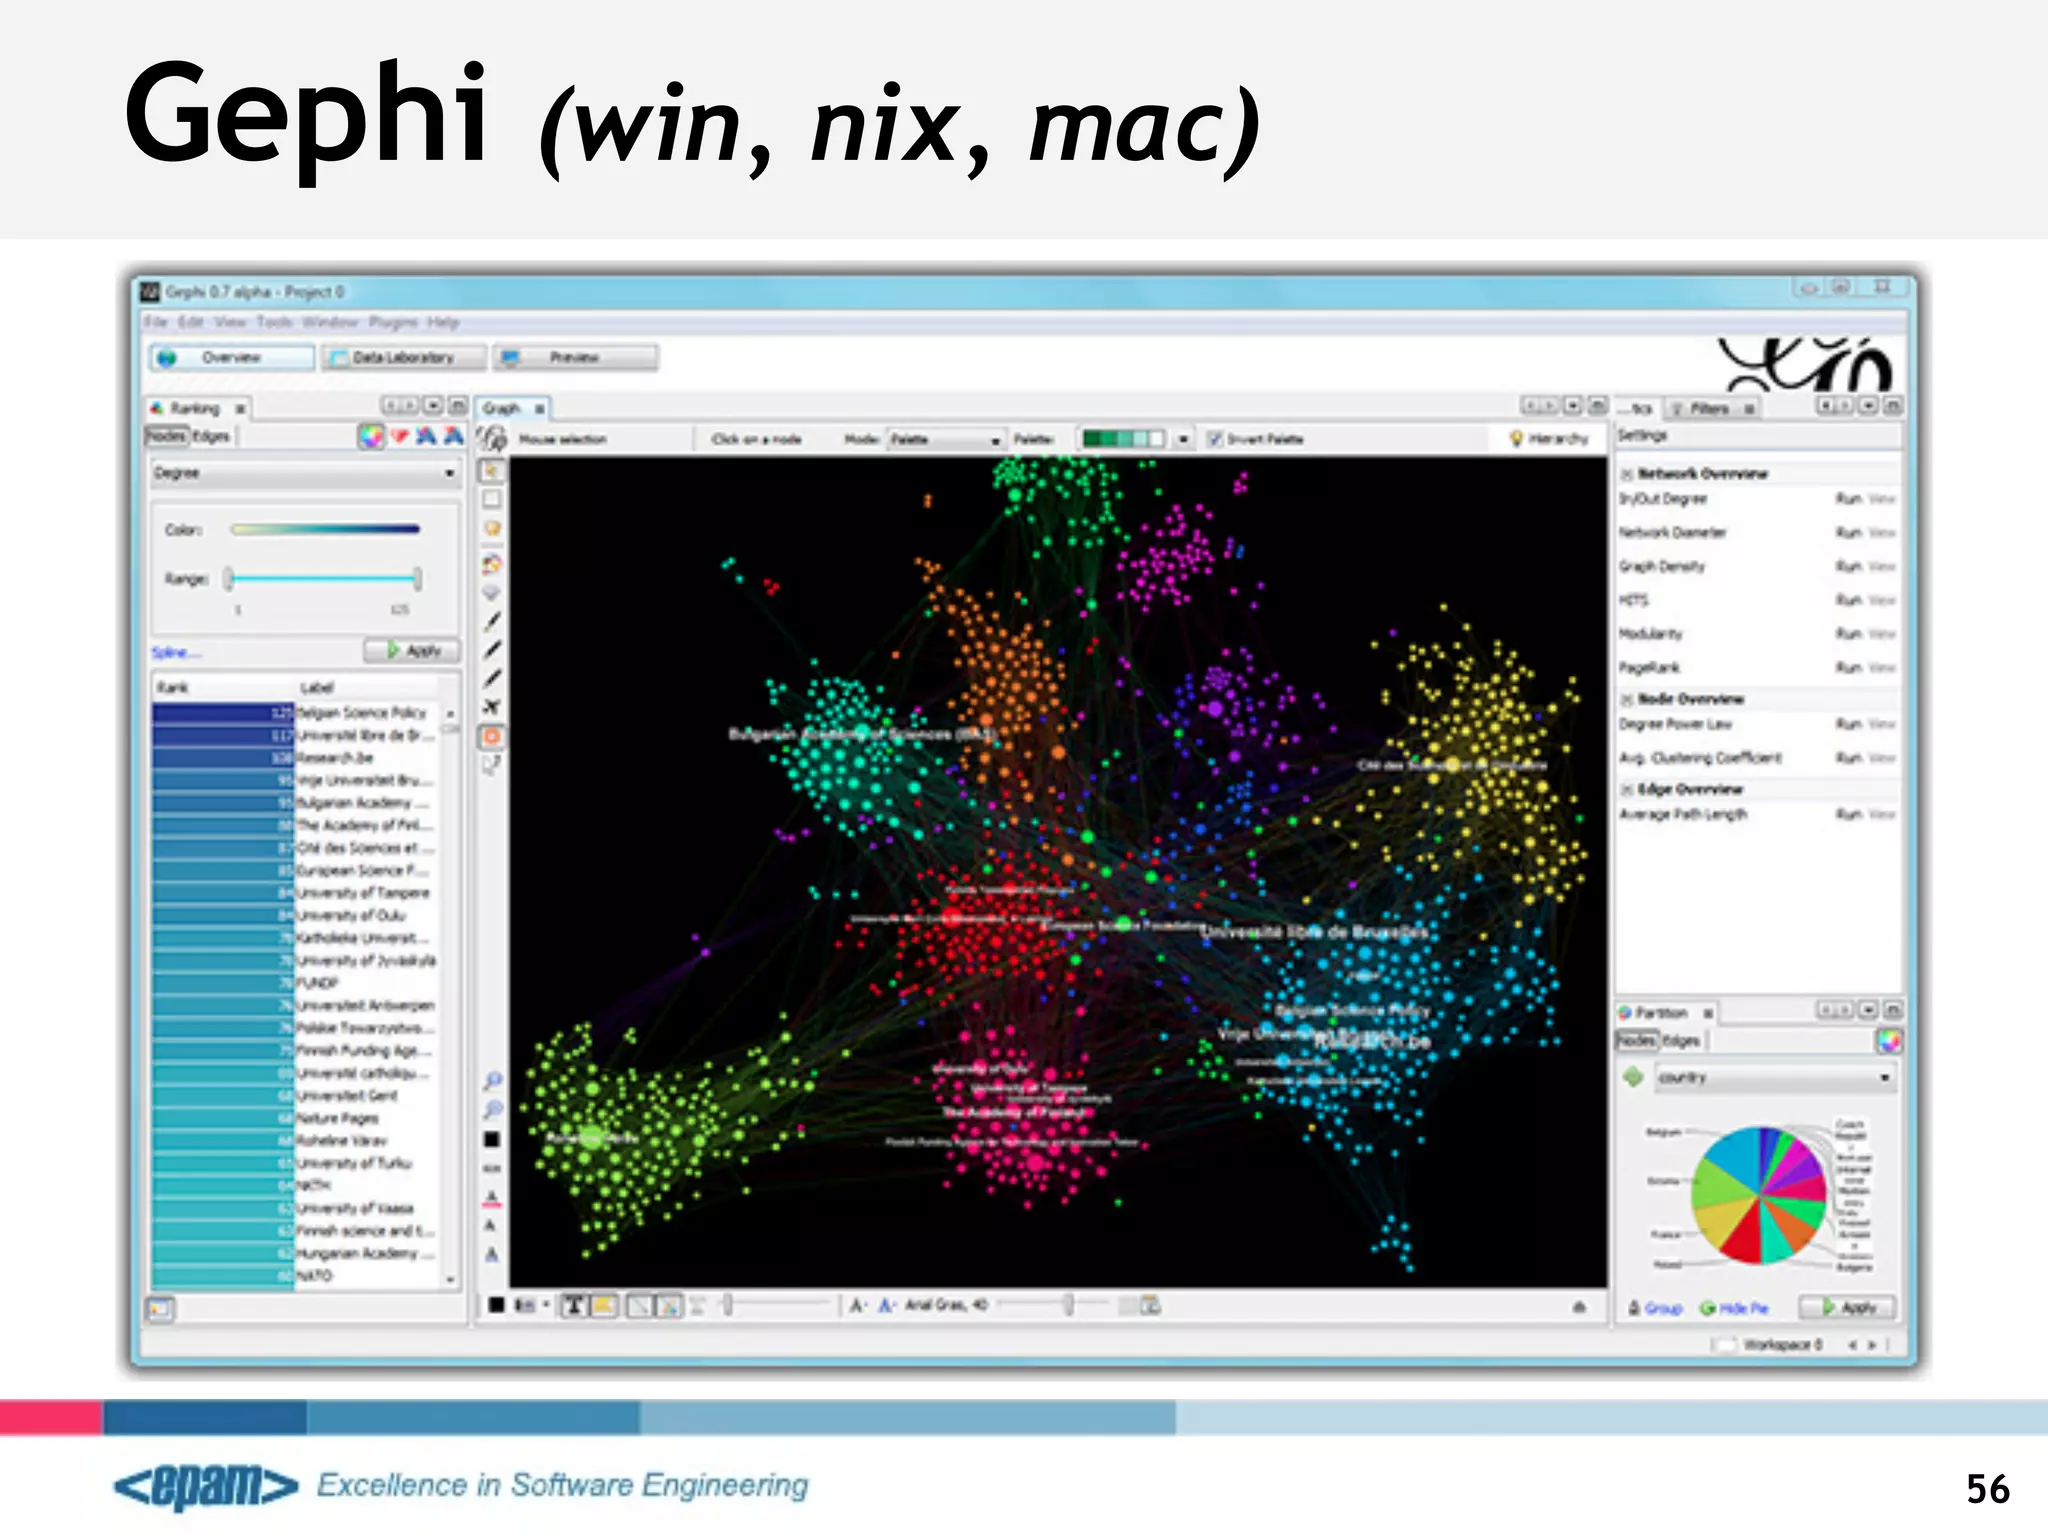The image size is (2048, 1536).
Task: Switch Ranking panel to Edges toggle
Action: [x=211, y=436]
